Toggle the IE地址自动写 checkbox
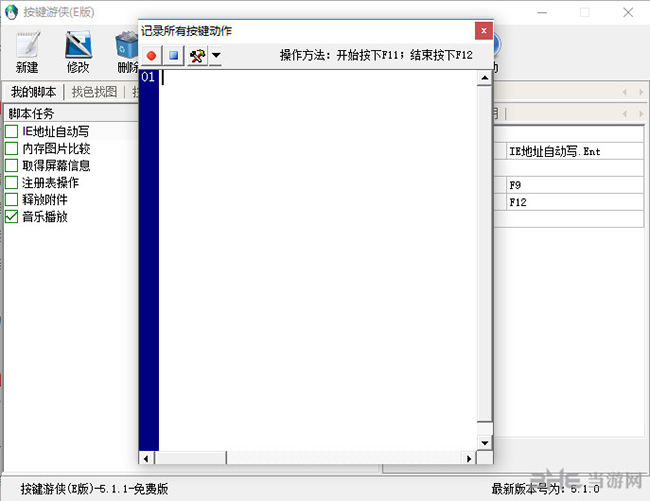This screenshot has width=650, height=501. click(11, 131)
